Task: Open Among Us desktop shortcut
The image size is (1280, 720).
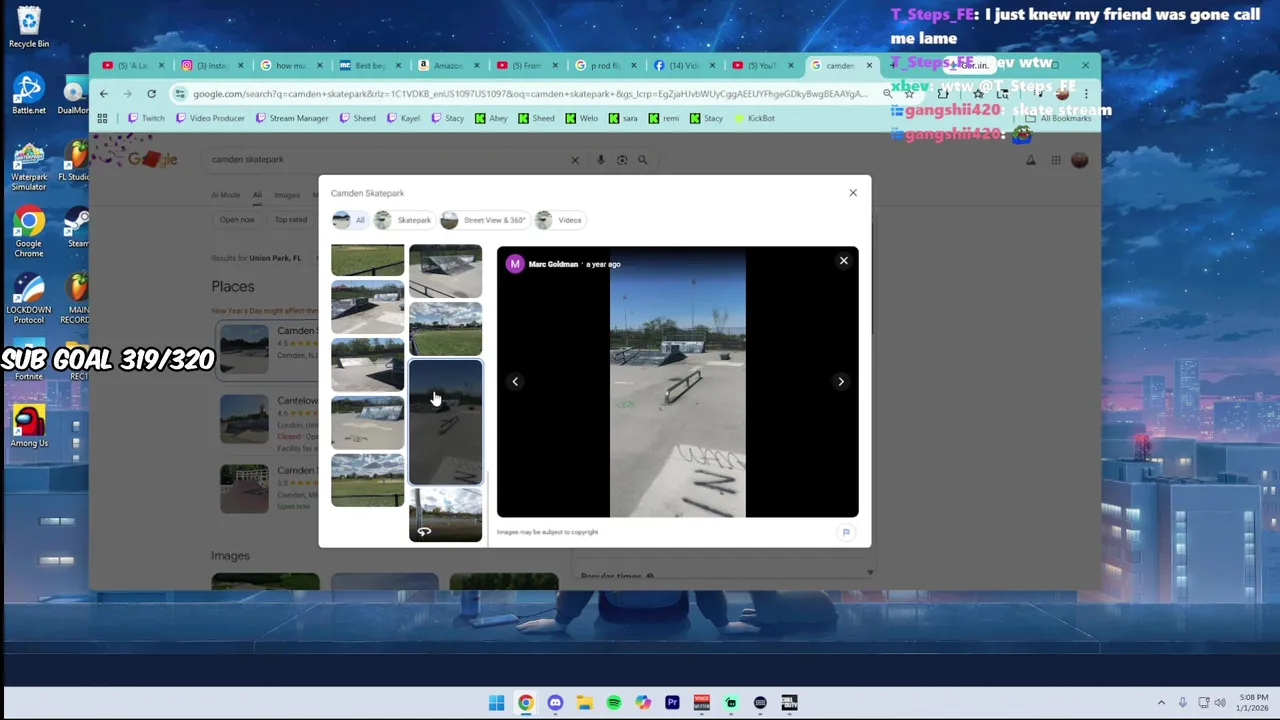Action: (29, 425)
